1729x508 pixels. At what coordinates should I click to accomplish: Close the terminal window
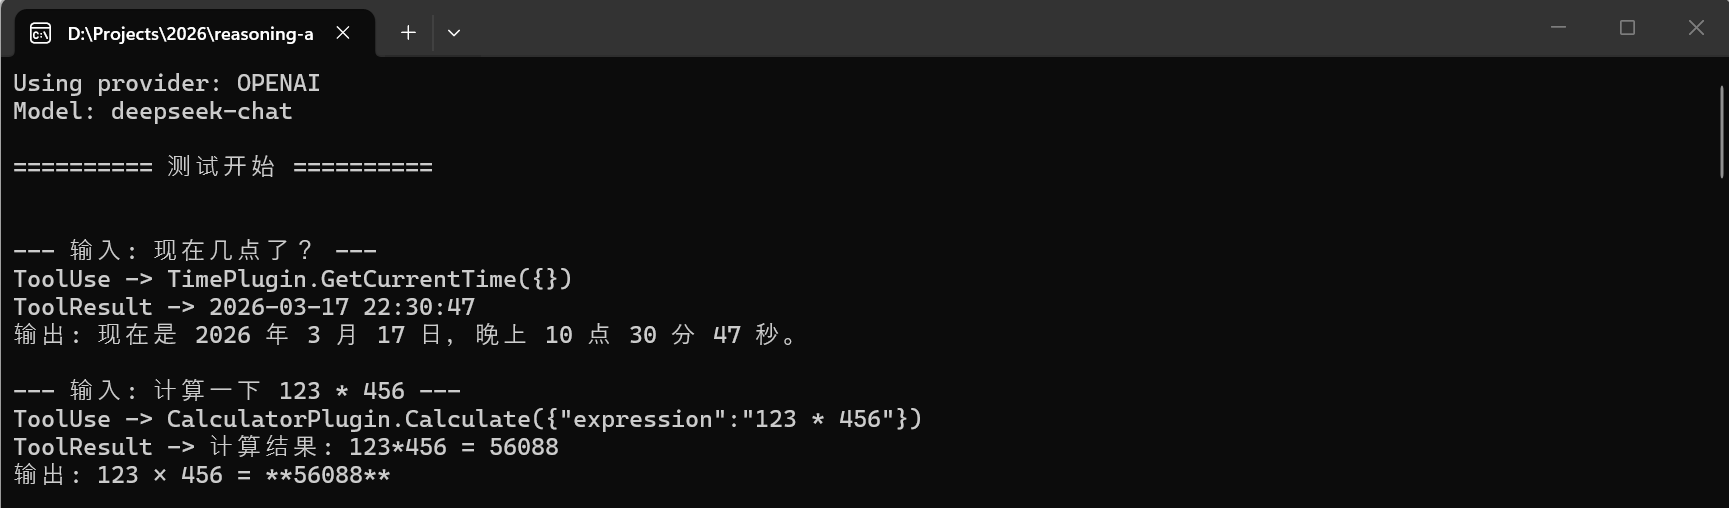coord(1696,28)
